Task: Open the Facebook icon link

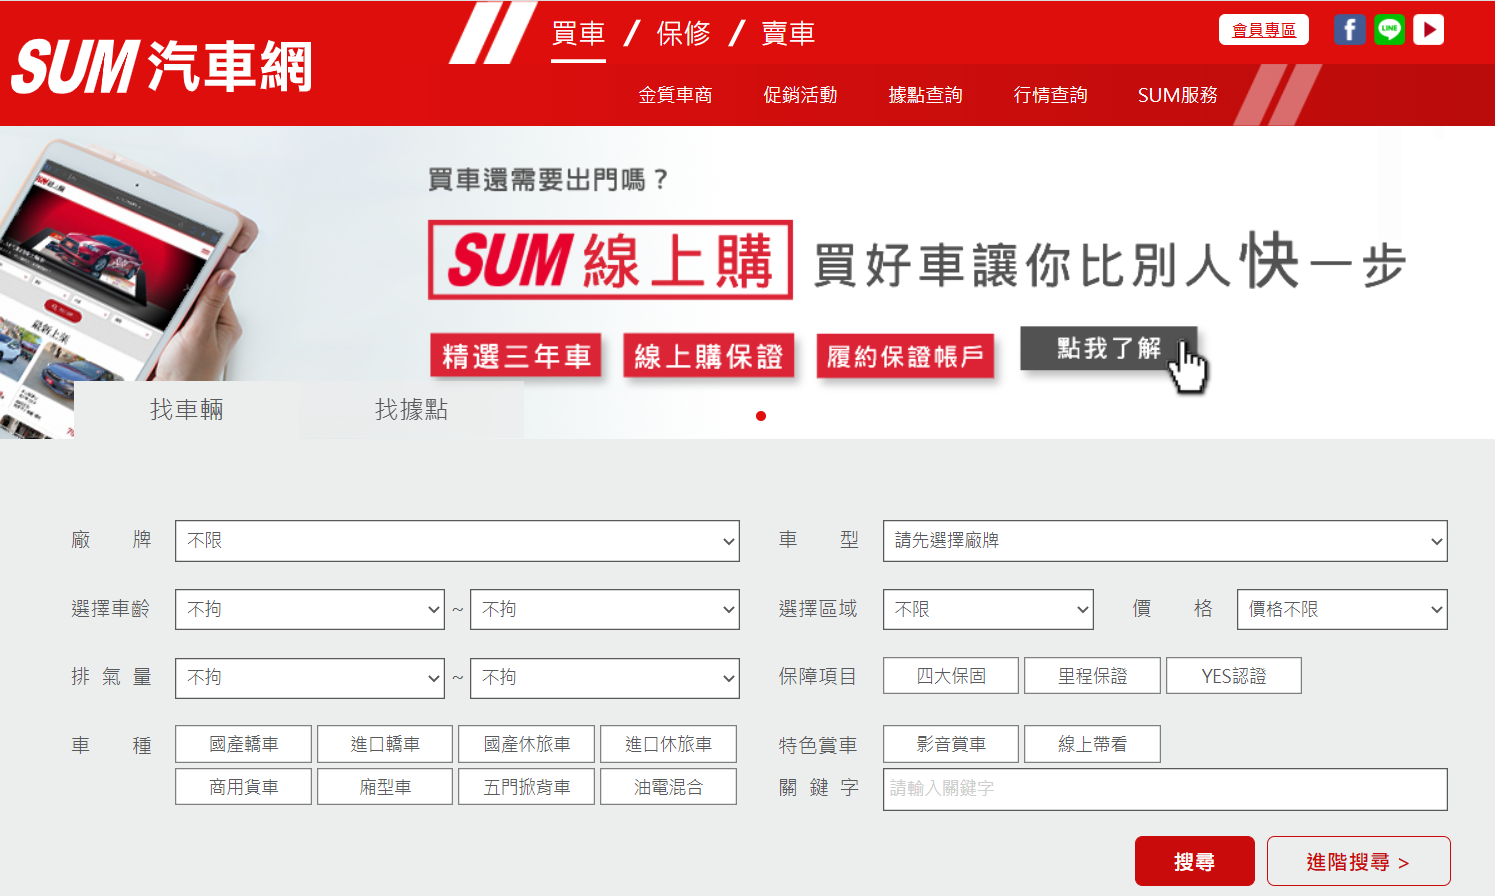Action: (1349, 30)
